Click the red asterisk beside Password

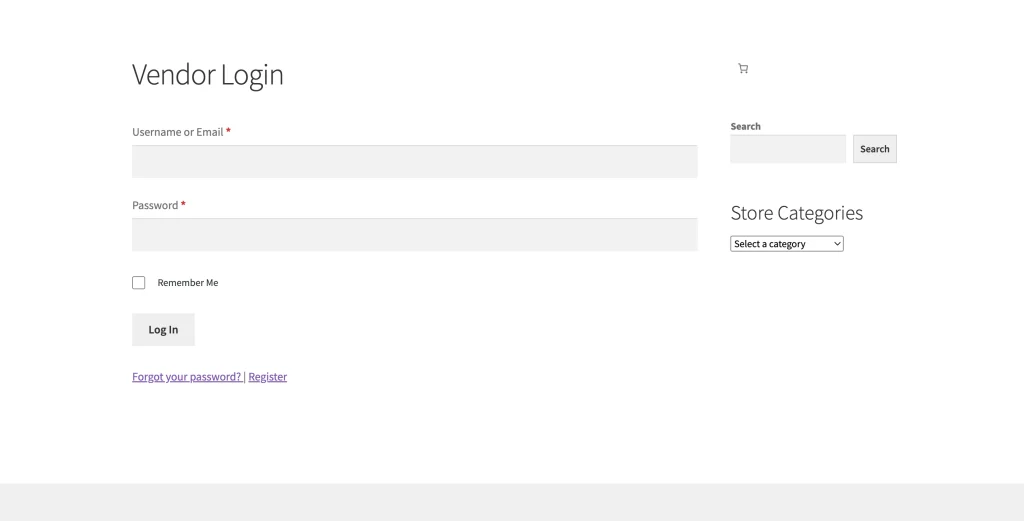(x=183, y=205)
